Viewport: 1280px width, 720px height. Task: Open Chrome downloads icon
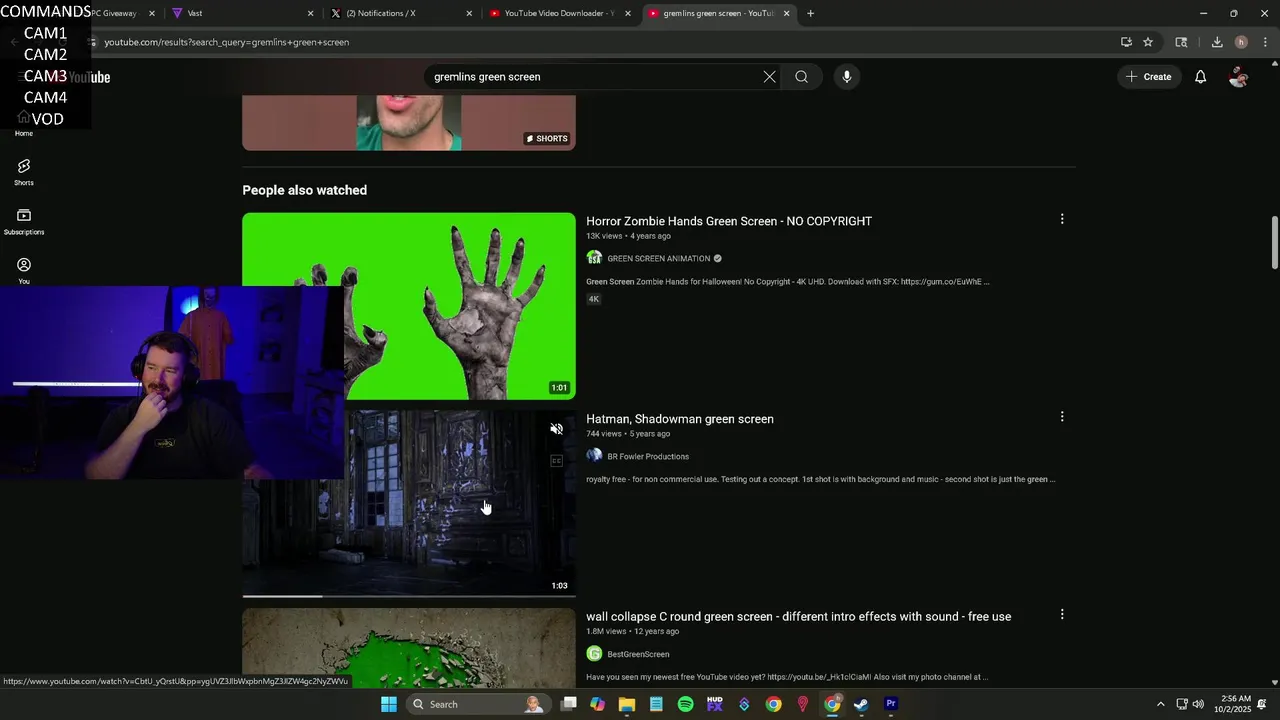click(x=1217, y=42)
